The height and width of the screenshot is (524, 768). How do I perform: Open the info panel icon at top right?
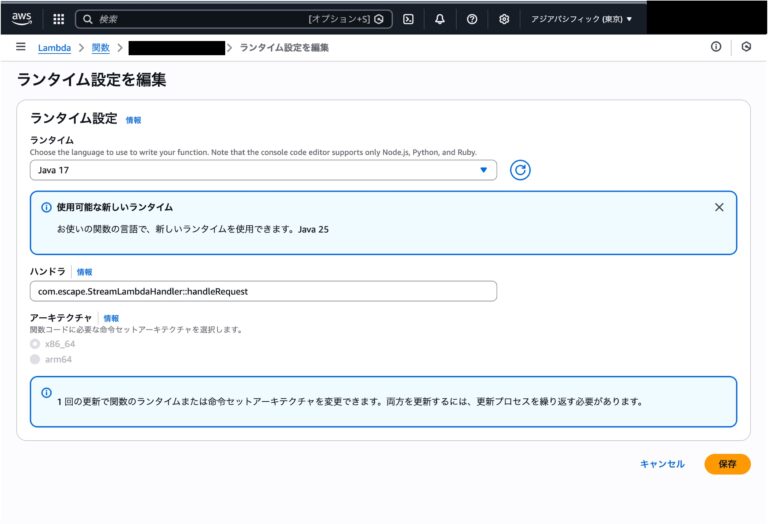pos(716,47)
